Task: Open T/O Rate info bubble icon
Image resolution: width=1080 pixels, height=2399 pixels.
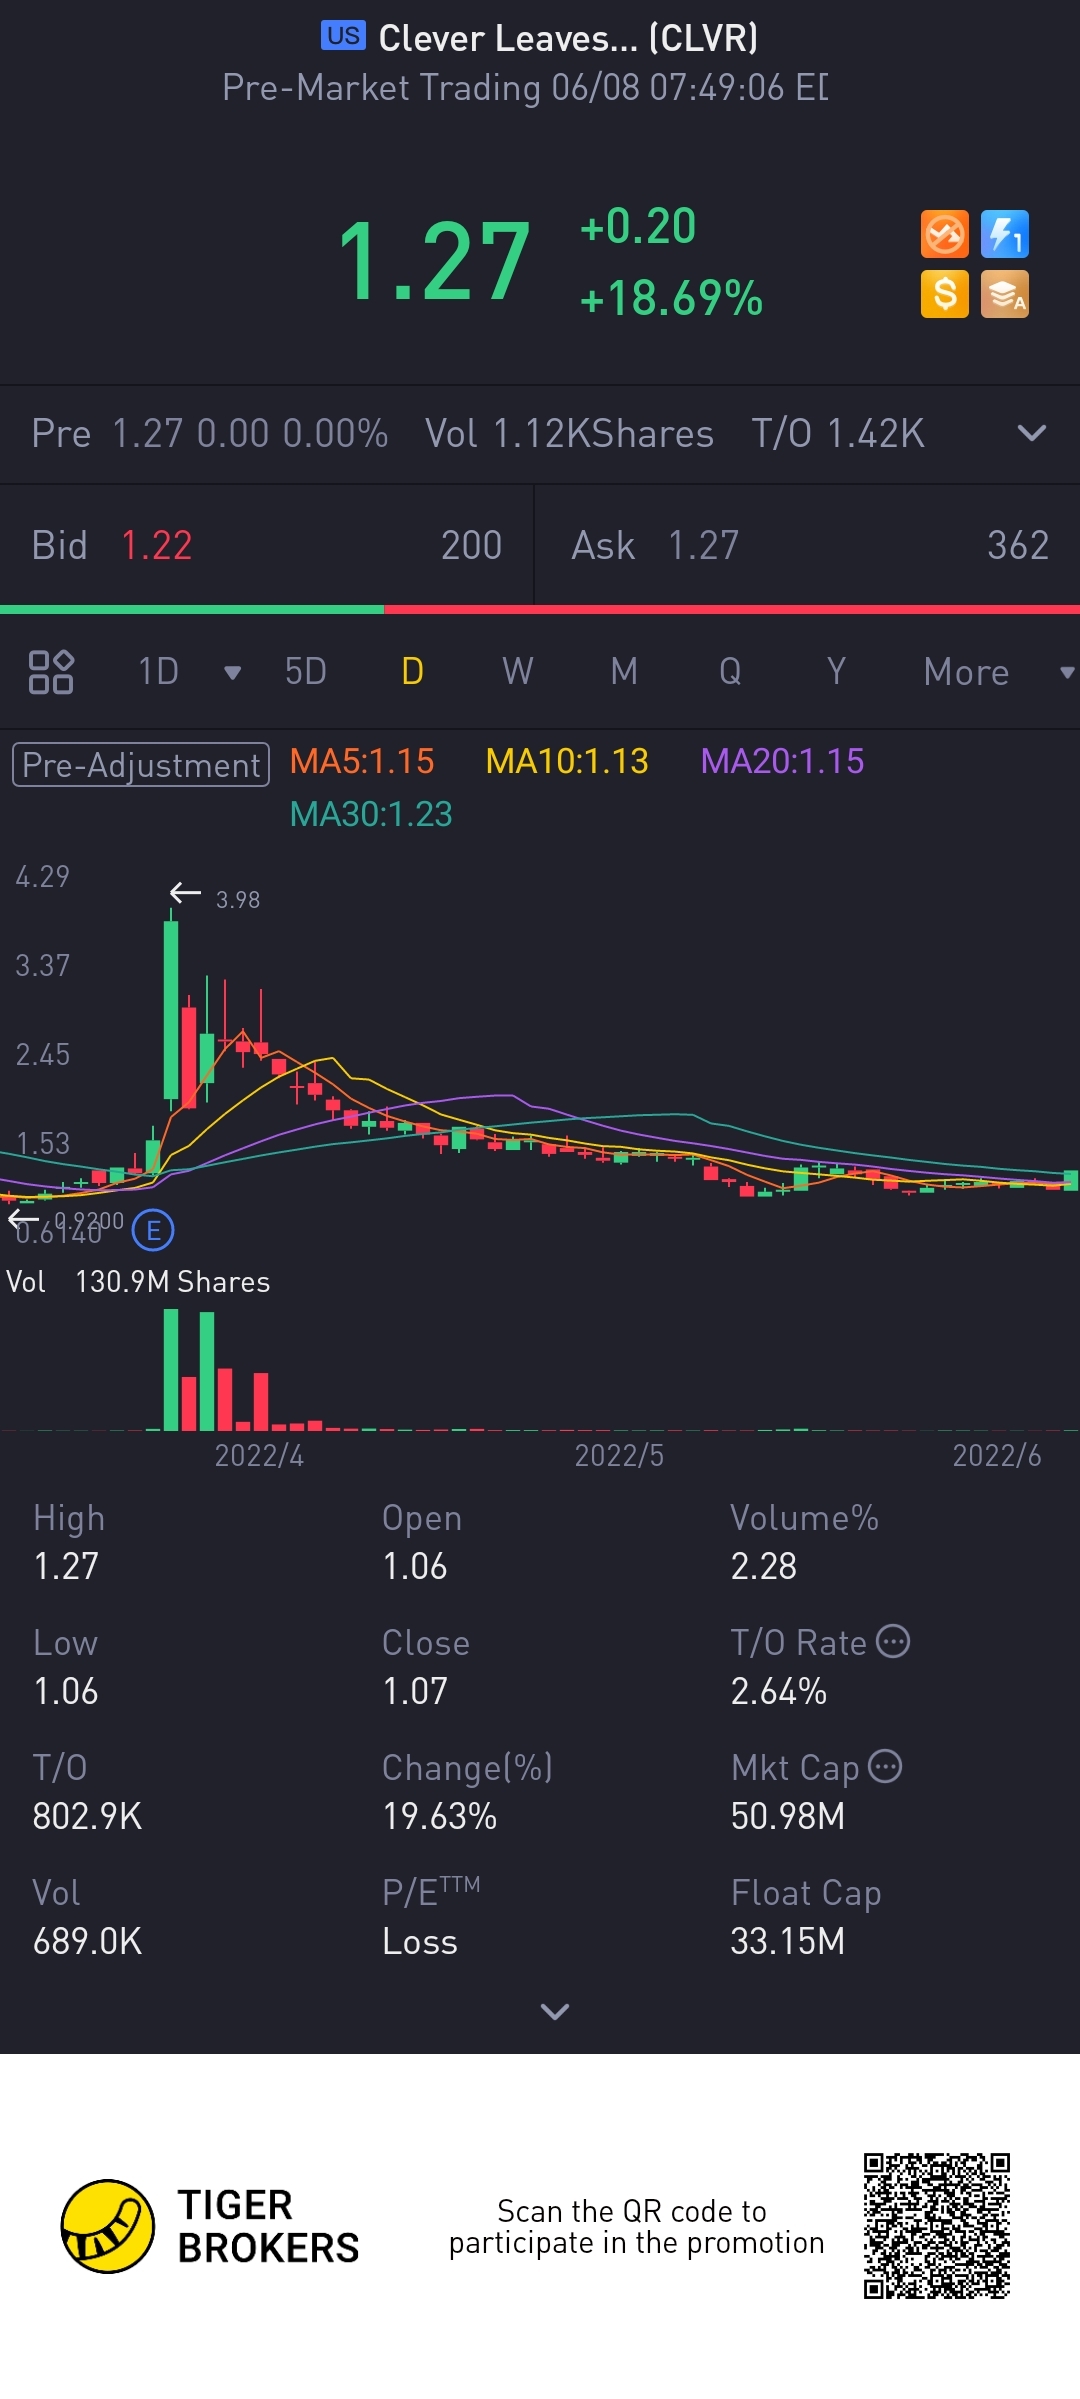Action: (893, 1641)
